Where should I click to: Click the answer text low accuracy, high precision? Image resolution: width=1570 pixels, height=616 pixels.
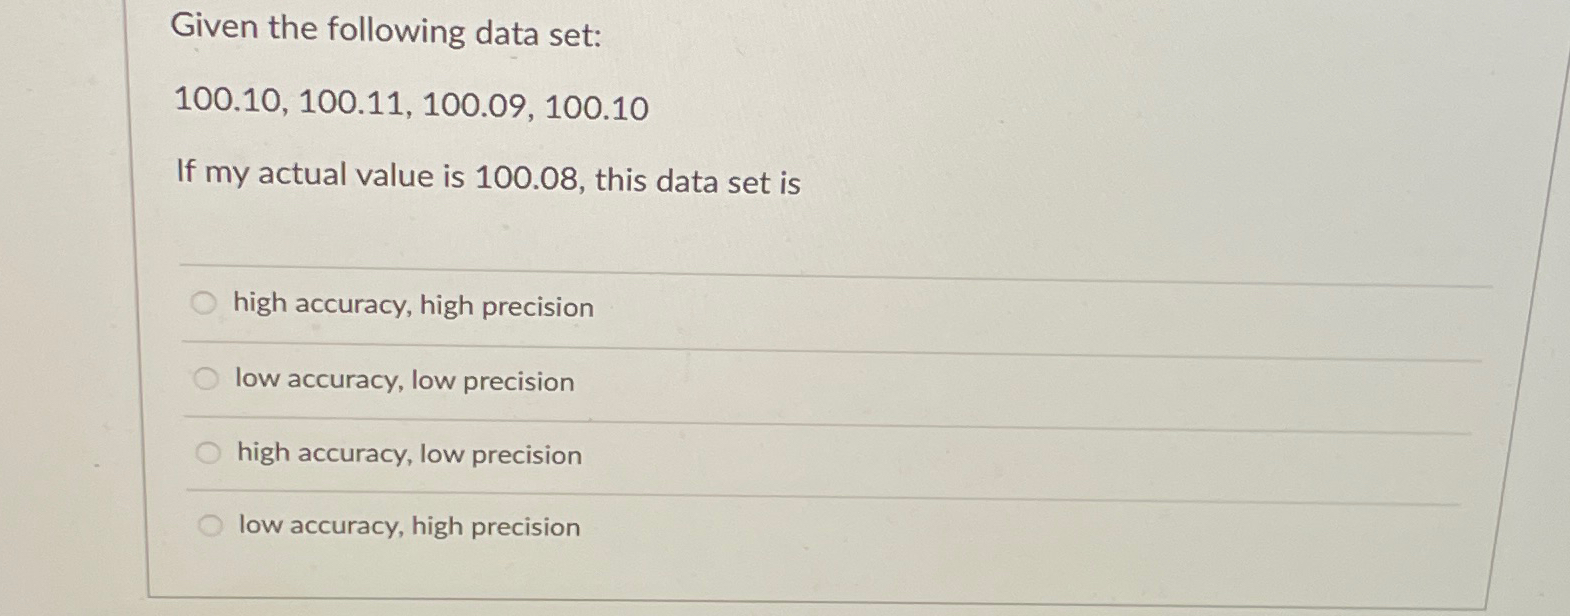click(408, 527)
